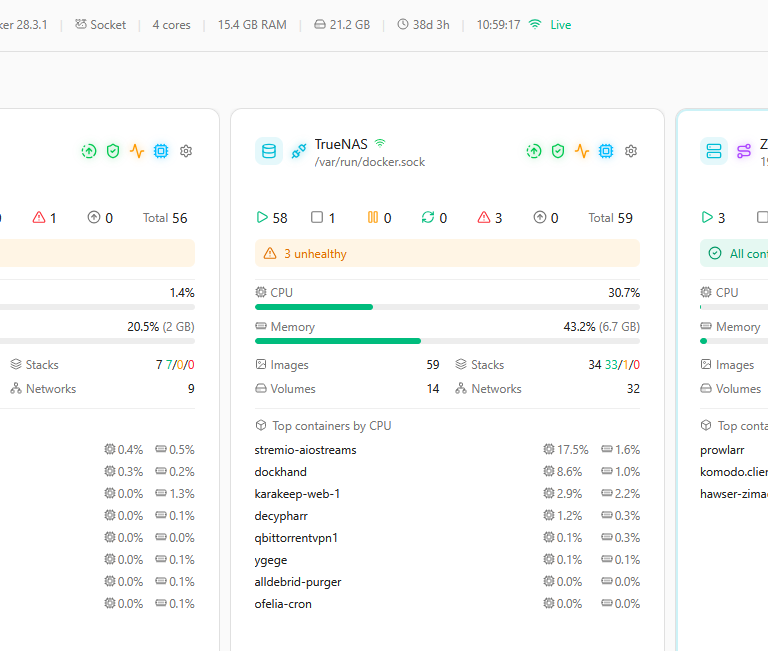Click the 15.4 GB RAM header entry
Viewport: 768px width, 651px height.
point(252,24)
